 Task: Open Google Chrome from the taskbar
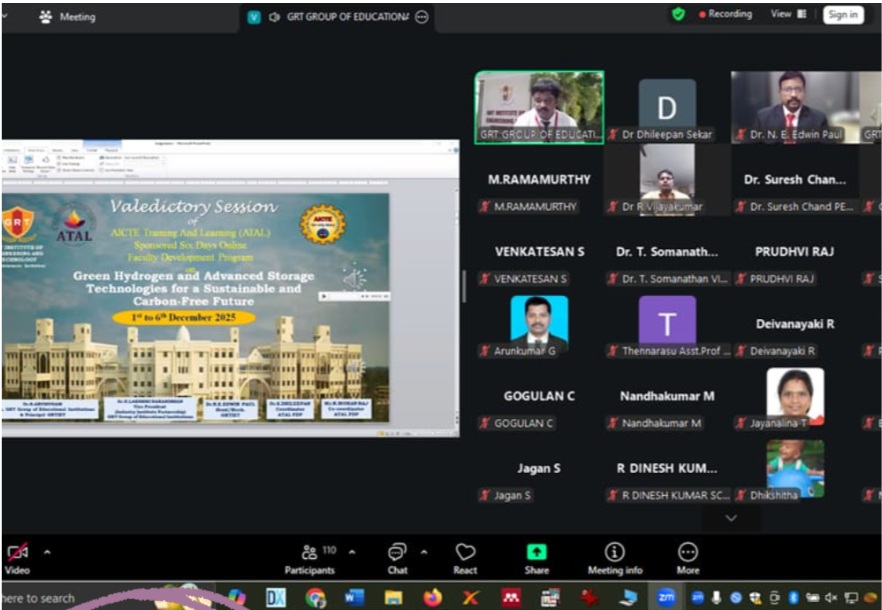[x=316, y=598]
